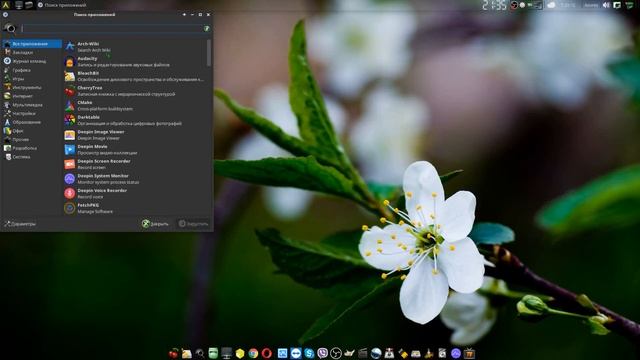
Task: Open the monitor display icon in dock
Action: point(227,353)
